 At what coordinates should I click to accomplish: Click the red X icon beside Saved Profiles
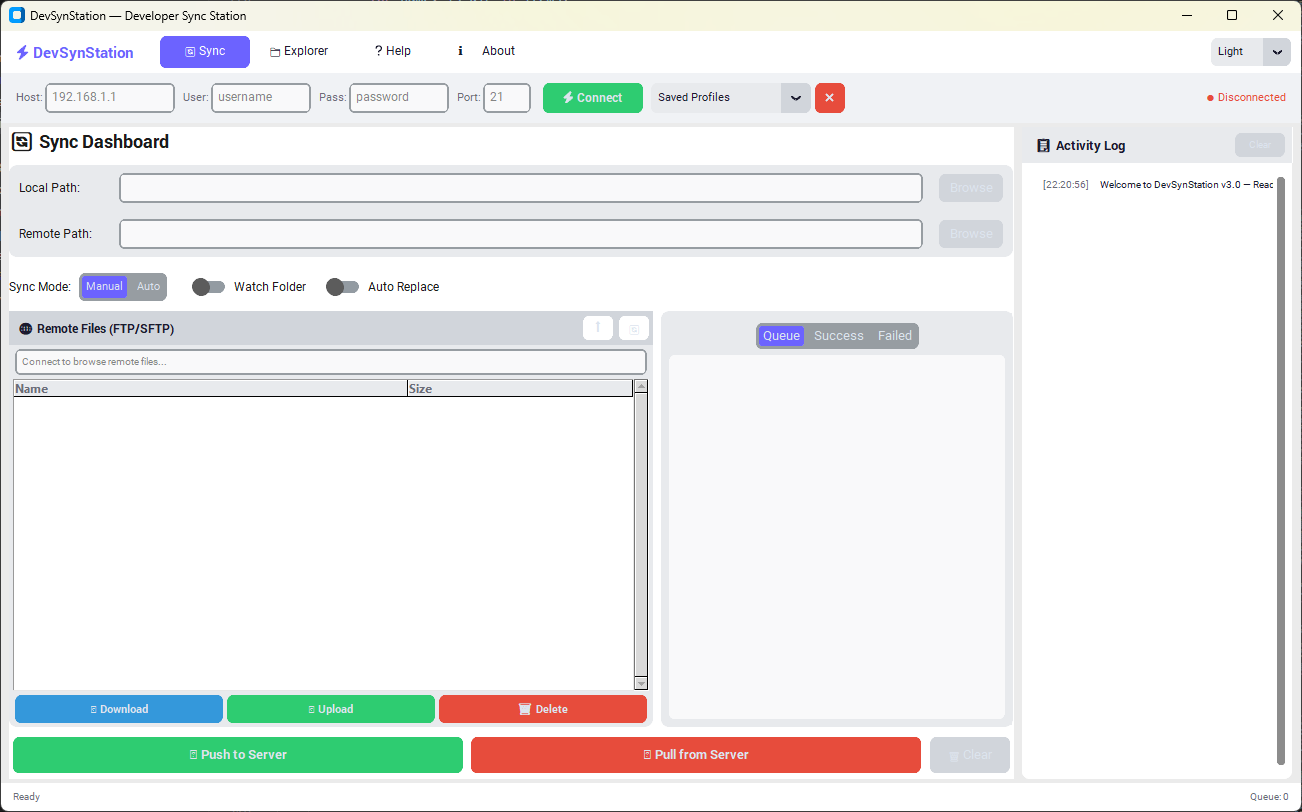click(x=829, y=97)
